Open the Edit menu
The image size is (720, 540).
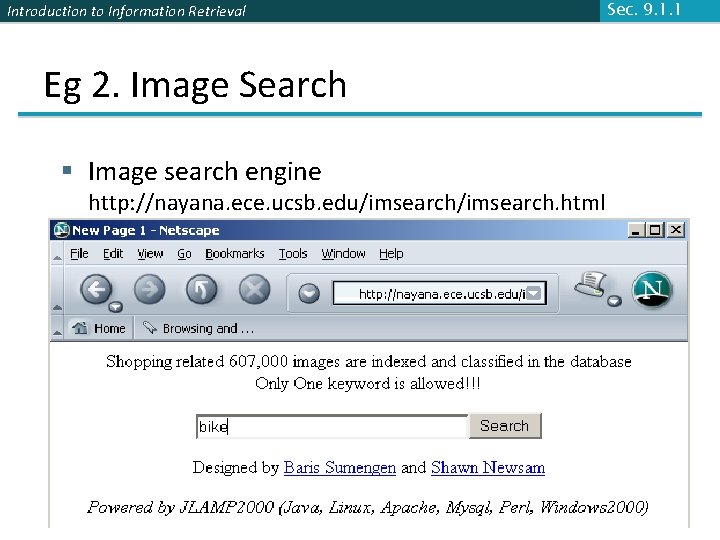[112, 253]
